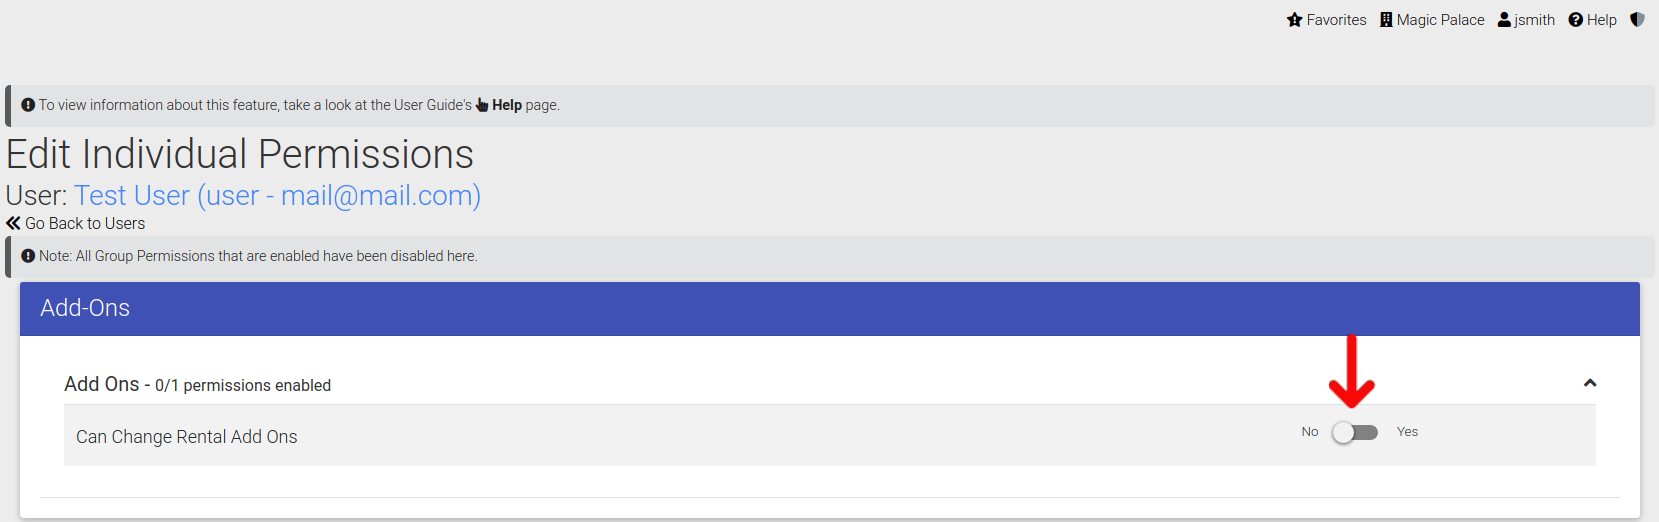
Task: Click the shield icon in top bar
Action: pos(1637,20)
